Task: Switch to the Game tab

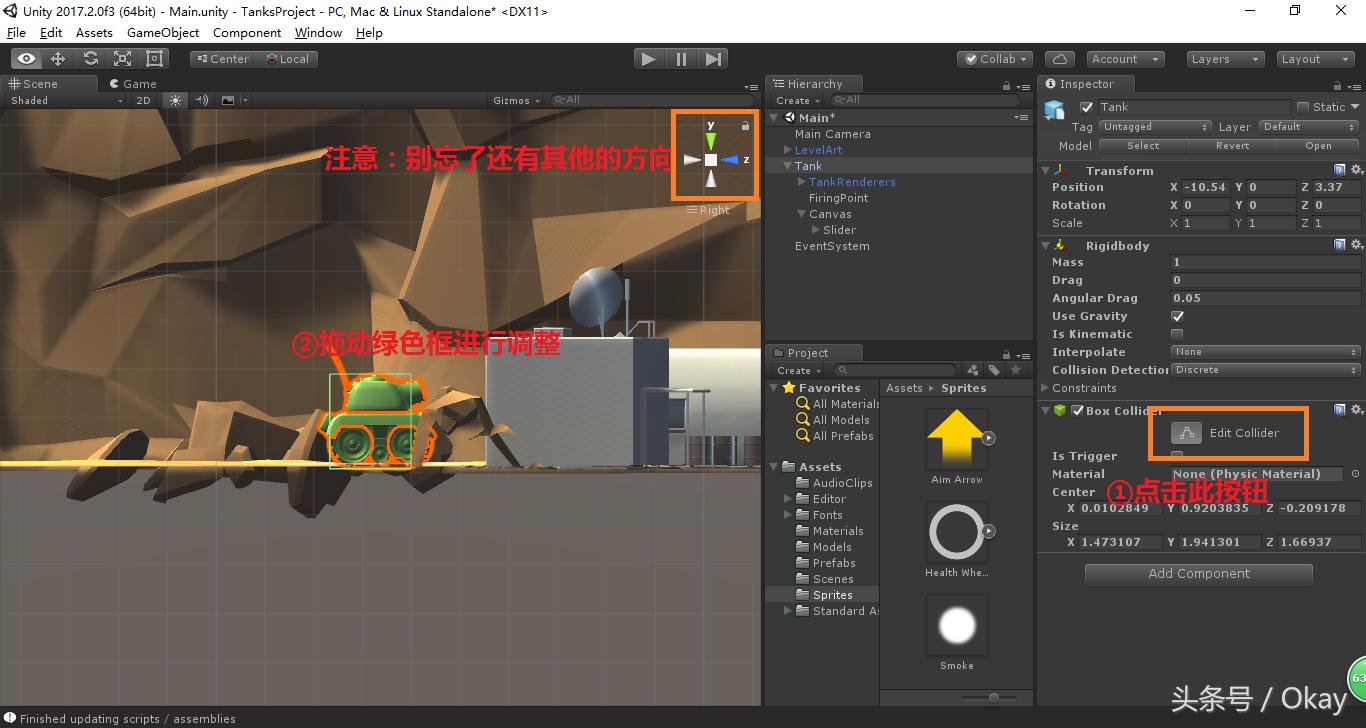Action: [133, 83]
